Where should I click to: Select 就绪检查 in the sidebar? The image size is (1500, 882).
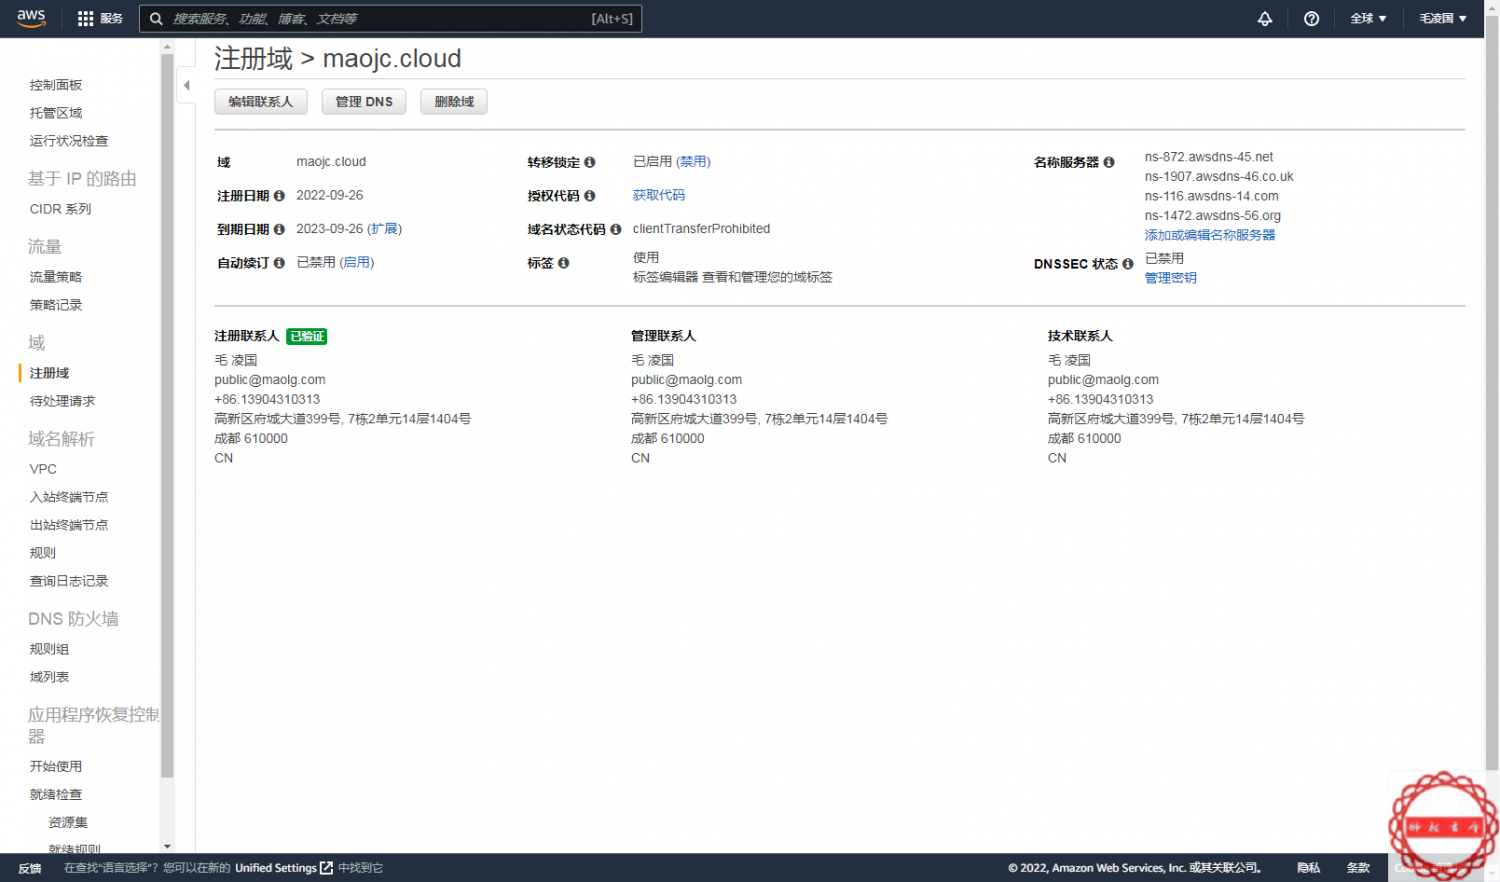56,794
